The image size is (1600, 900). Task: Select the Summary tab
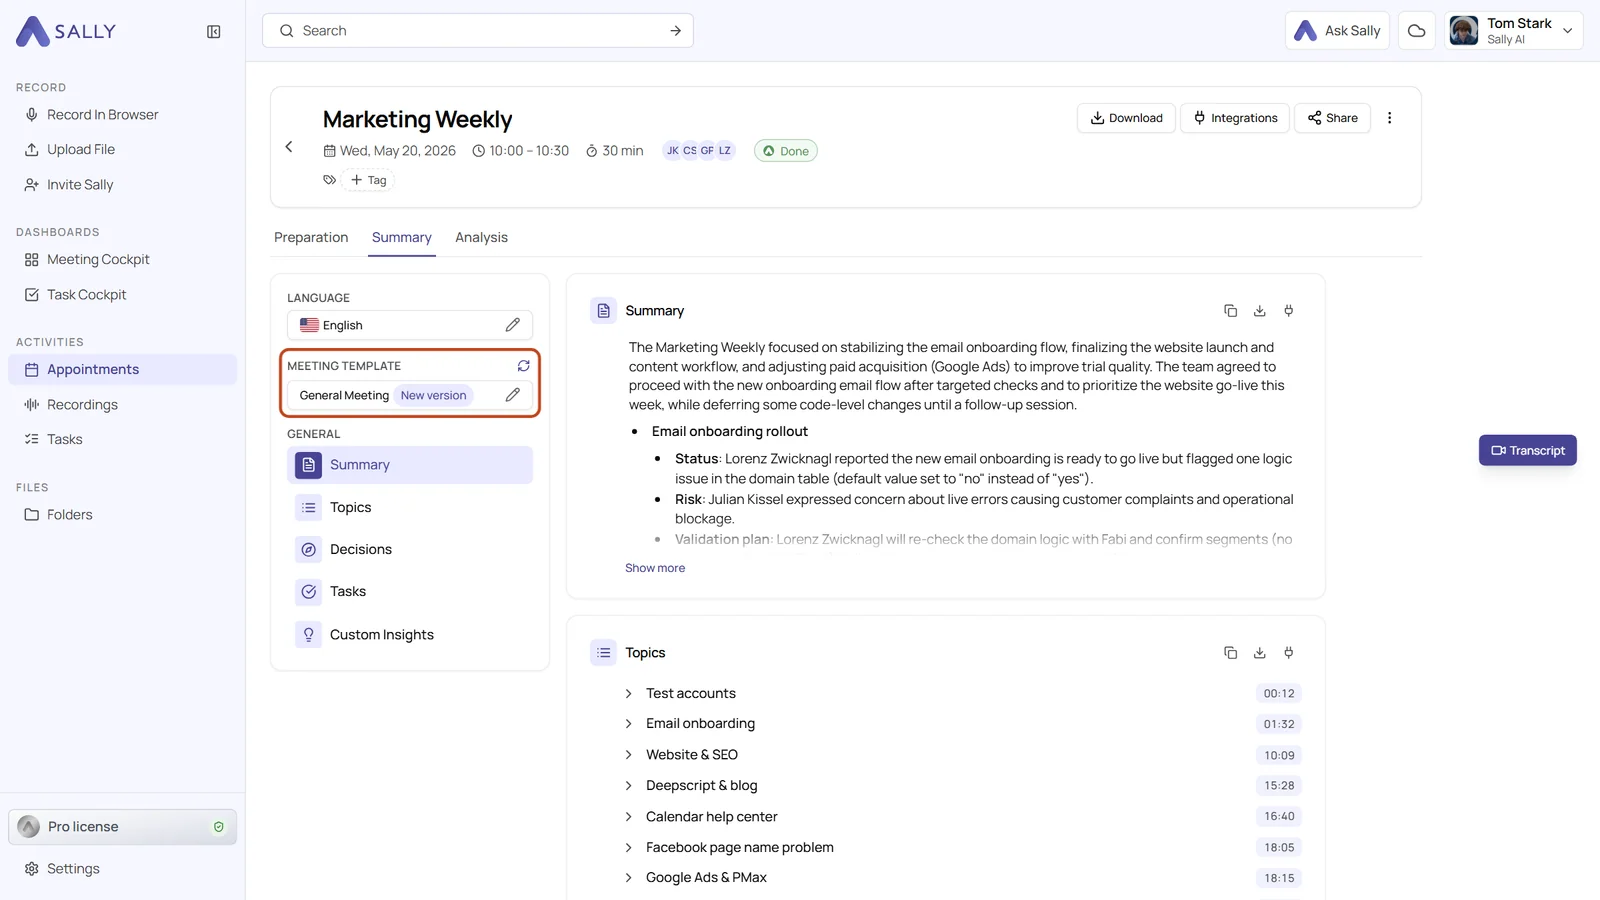pyautogui.click(x=401, y=238)
